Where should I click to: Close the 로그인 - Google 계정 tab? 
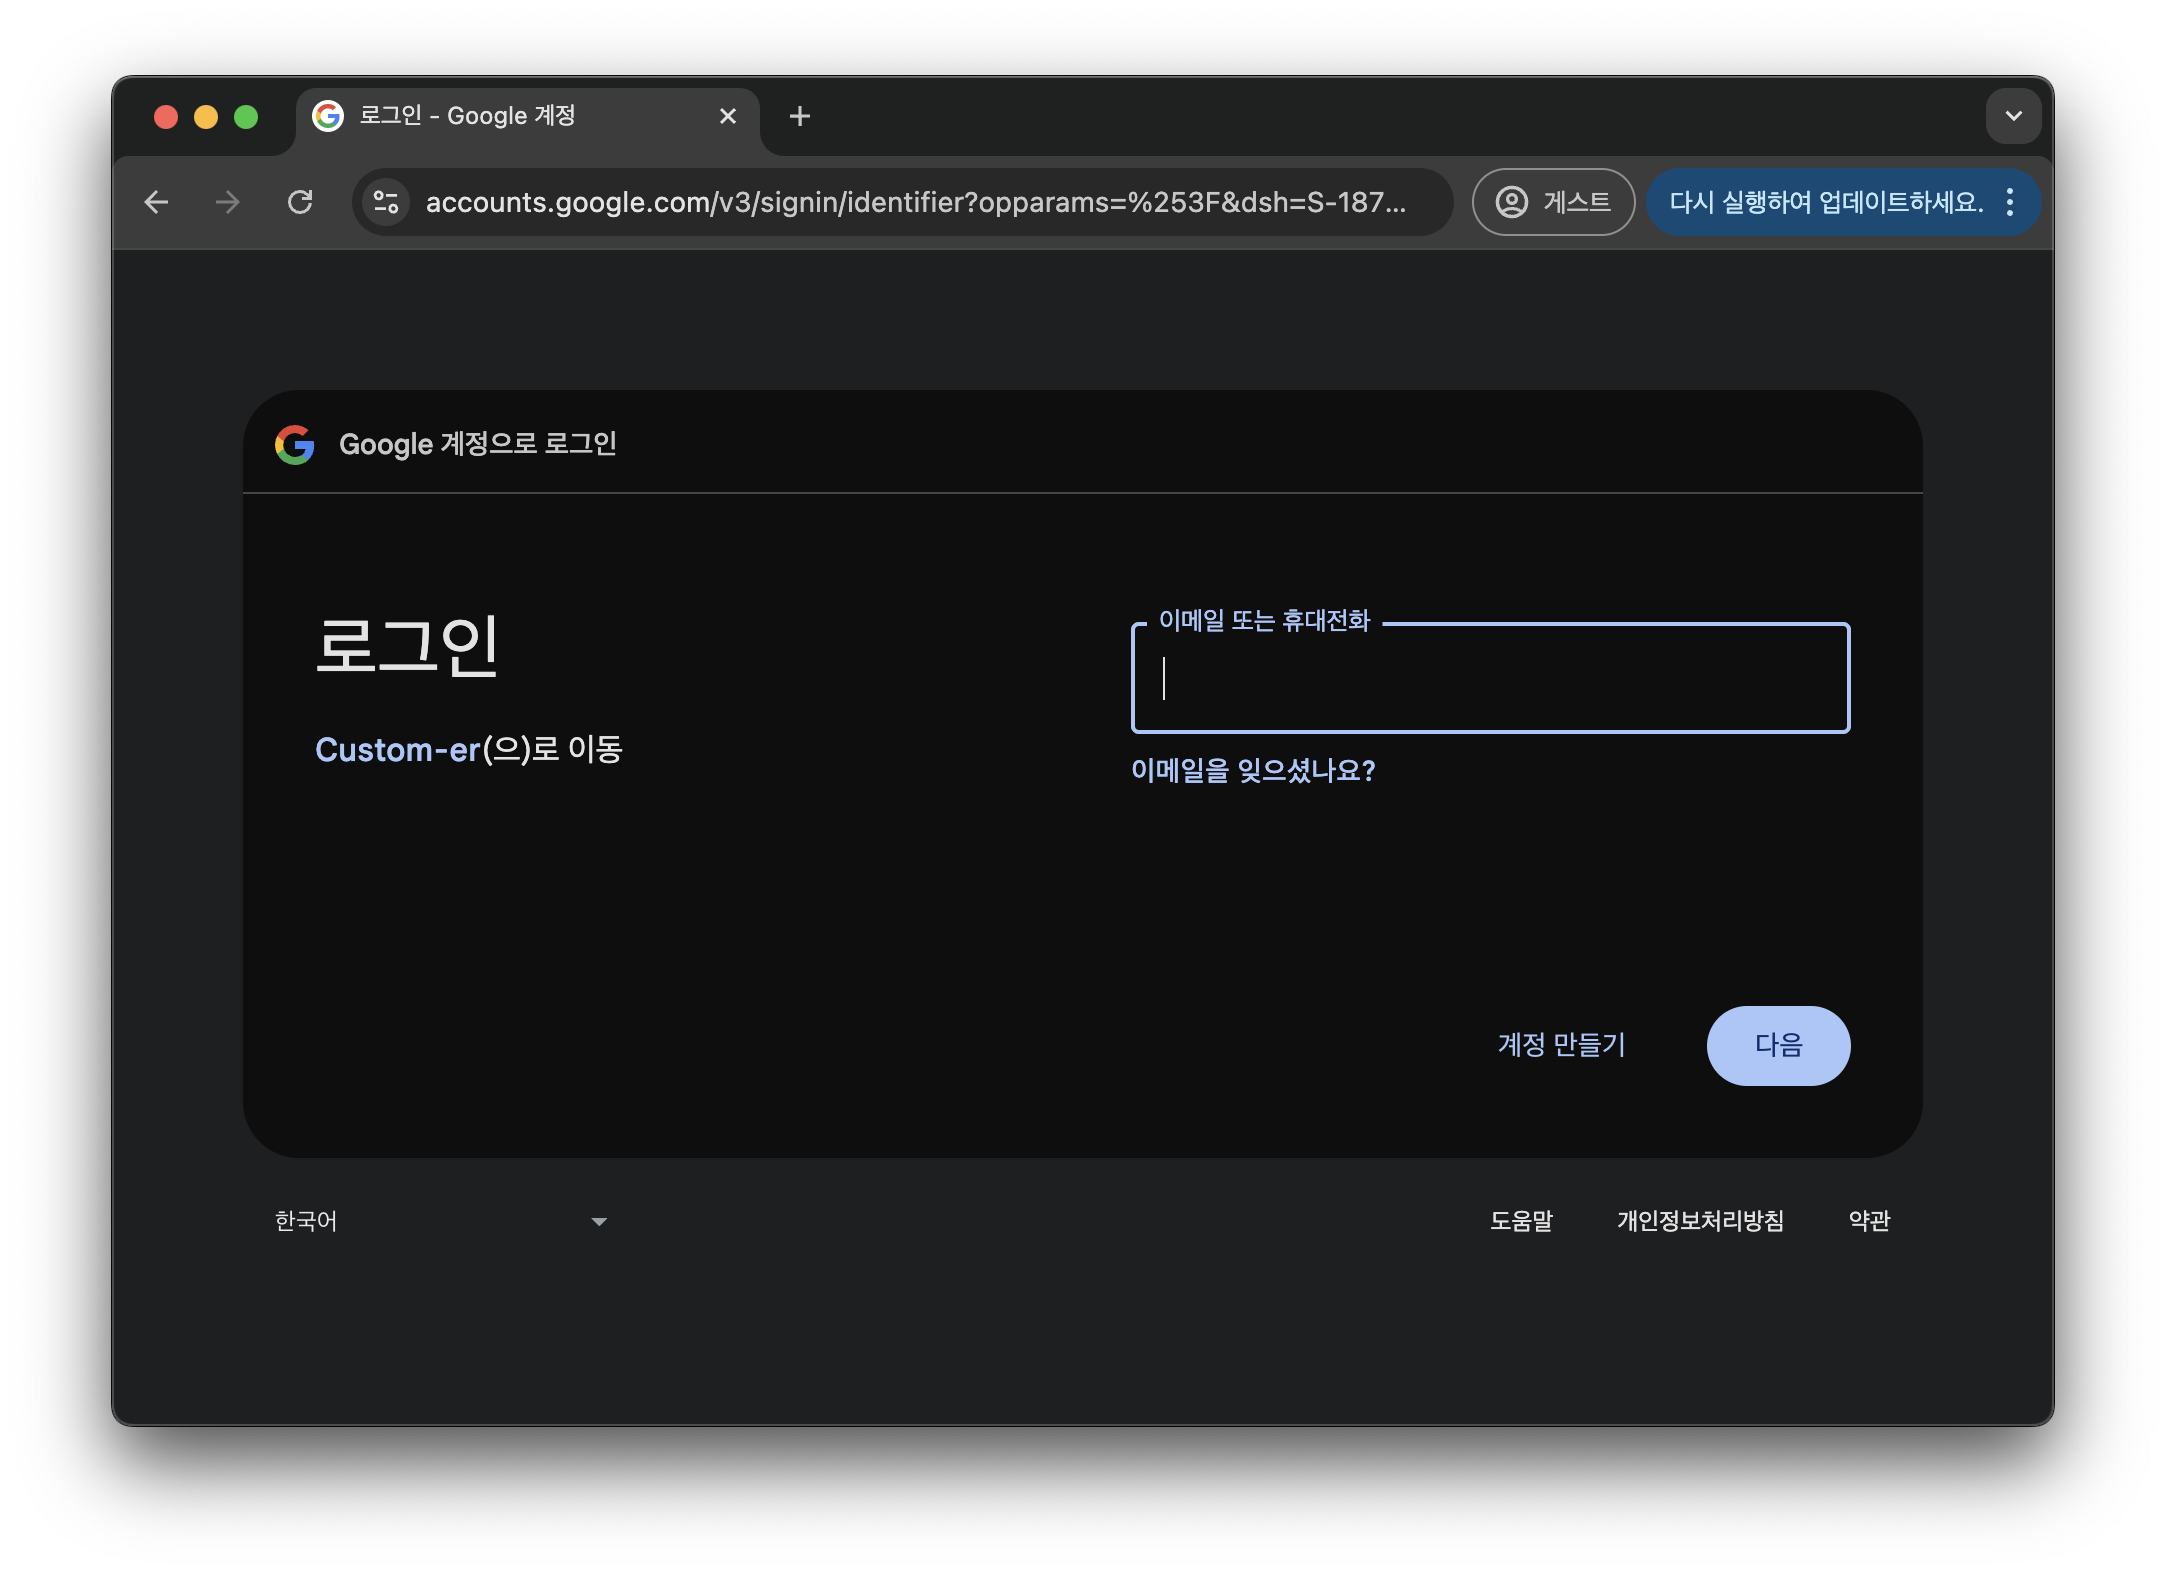[x=728, y=117]
